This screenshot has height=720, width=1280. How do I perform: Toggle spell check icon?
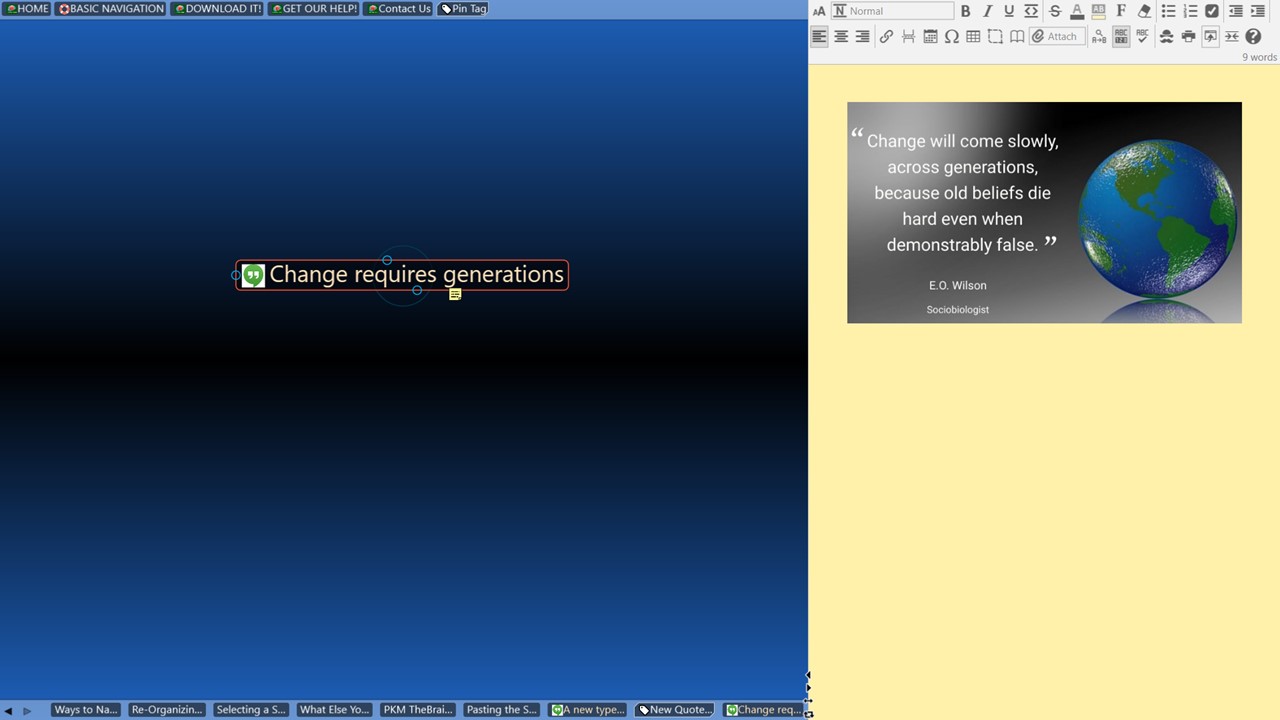[x=1143, y=37]
